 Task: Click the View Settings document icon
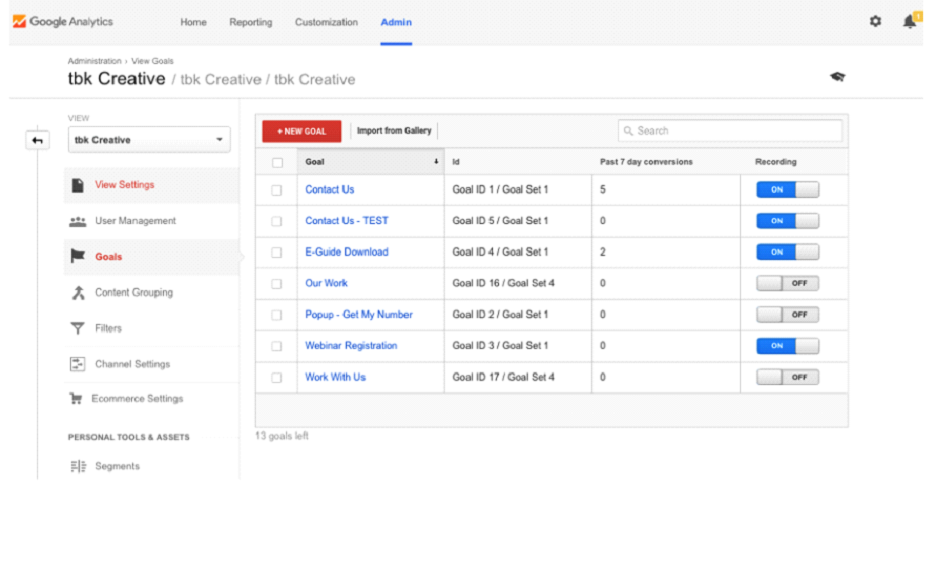(78, 185)
